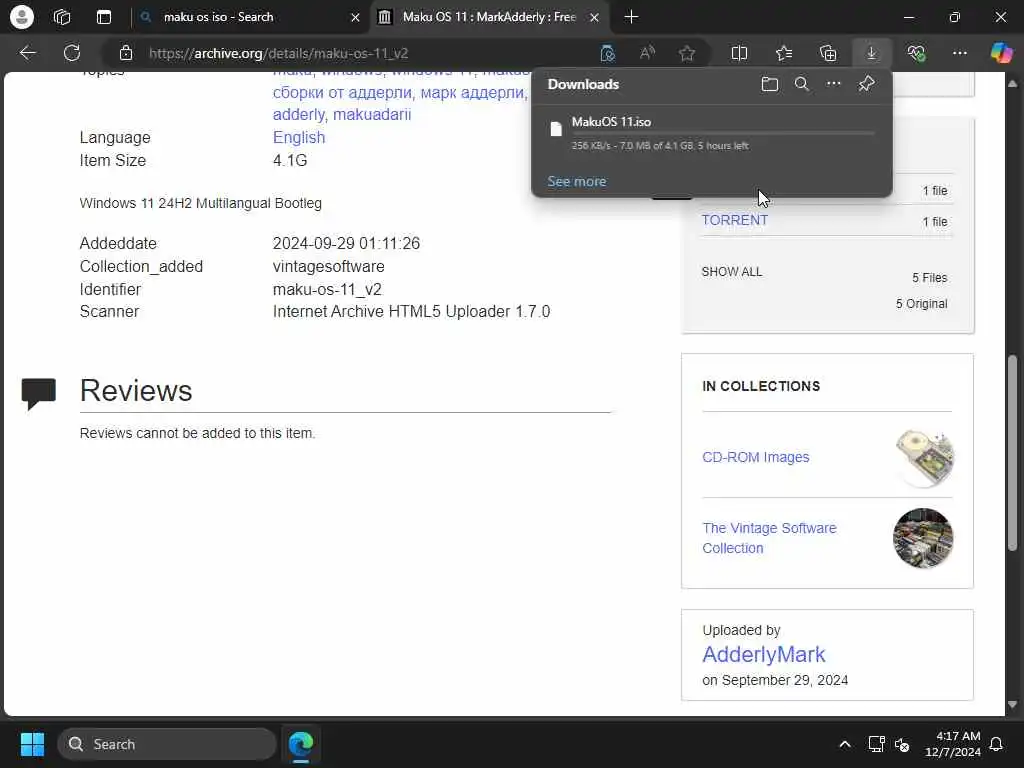Open the TORRENT download option
The height and width of the screenshot is (768, 1024).
pos(735,220)
